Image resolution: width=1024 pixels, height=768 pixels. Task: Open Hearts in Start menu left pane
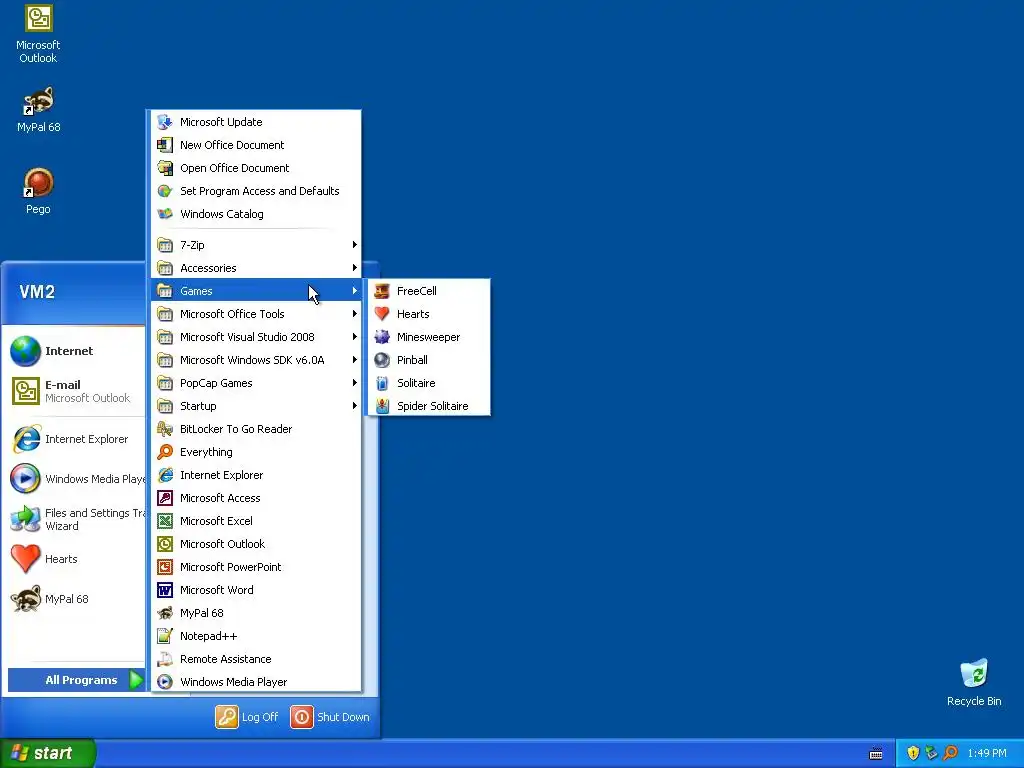point(75,559)
